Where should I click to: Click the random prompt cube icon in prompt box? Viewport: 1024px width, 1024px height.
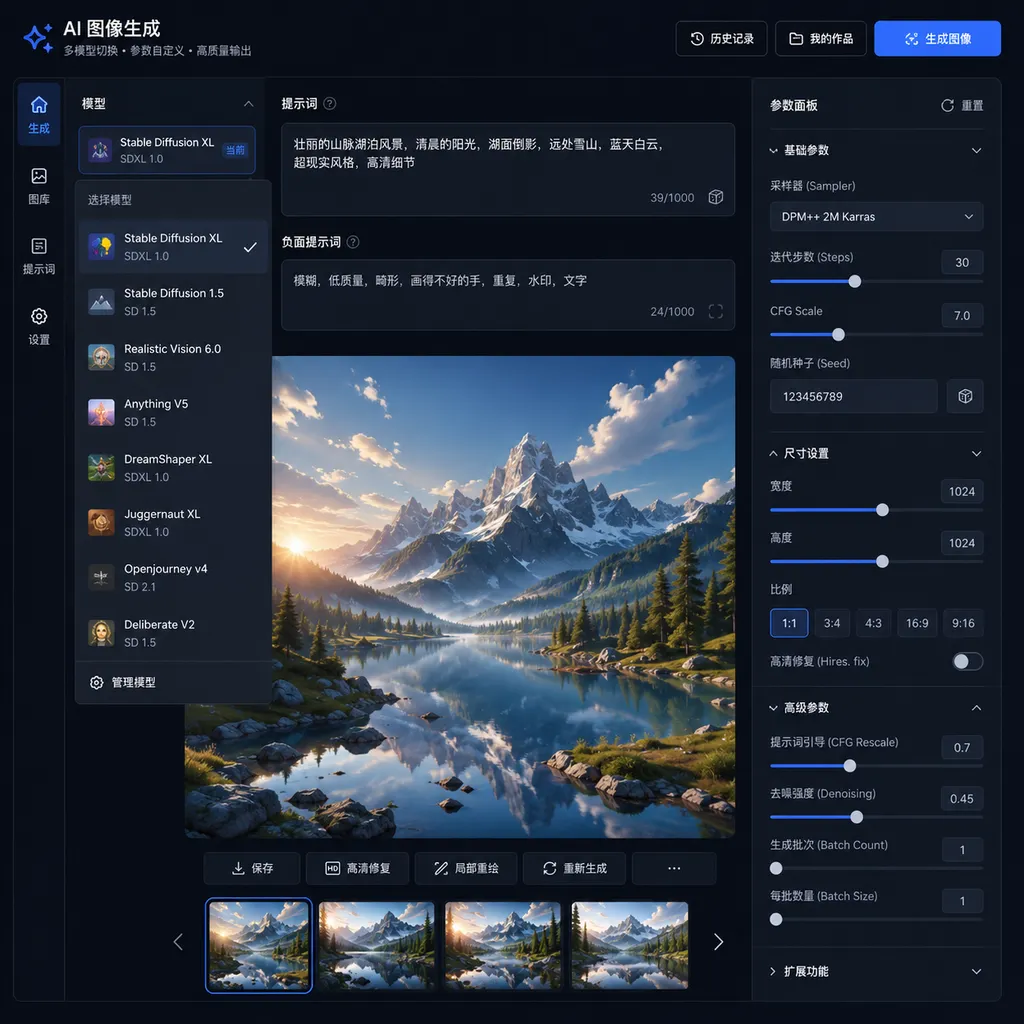coord(716,197)
